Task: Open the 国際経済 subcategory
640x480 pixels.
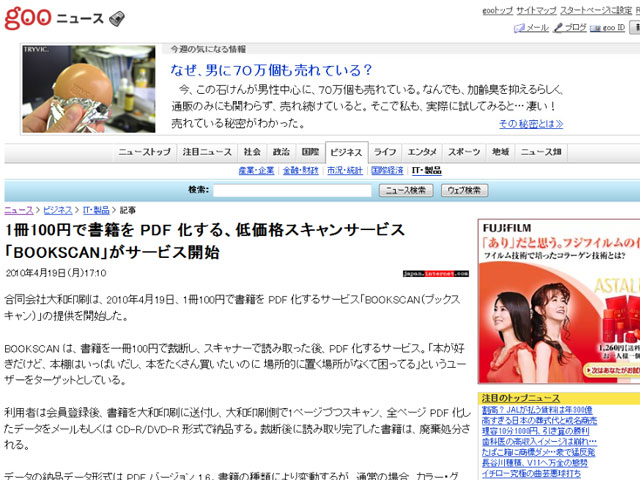Action: [x=387, y=171]
